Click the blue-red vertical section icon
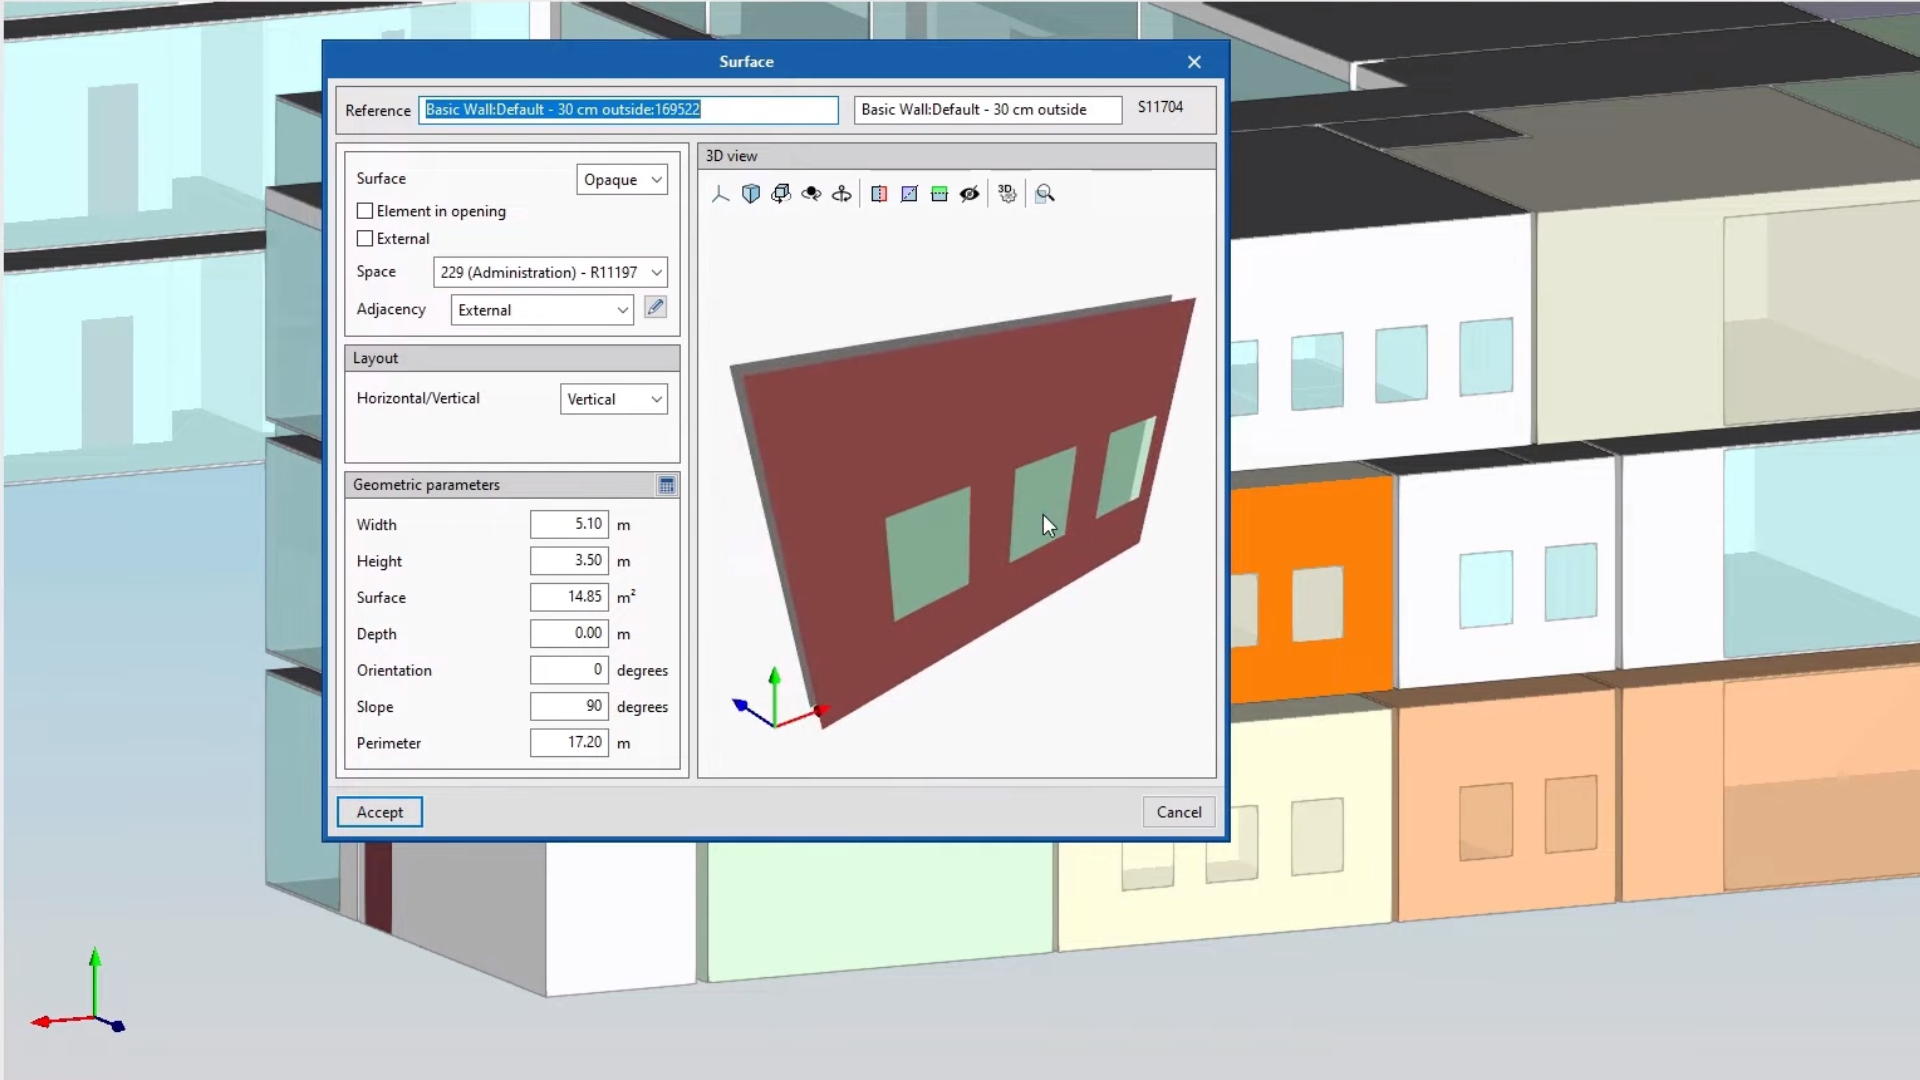 879,194
